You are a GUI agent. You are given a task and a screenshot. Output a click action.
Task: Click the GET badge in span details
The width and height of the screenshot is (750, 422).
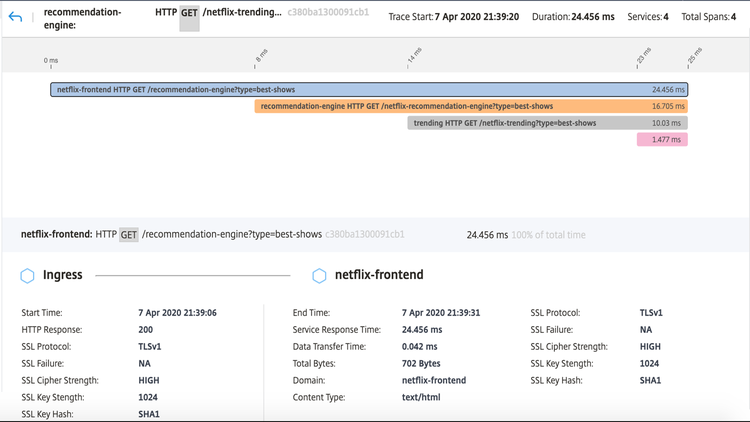click(x=129, y=235)
